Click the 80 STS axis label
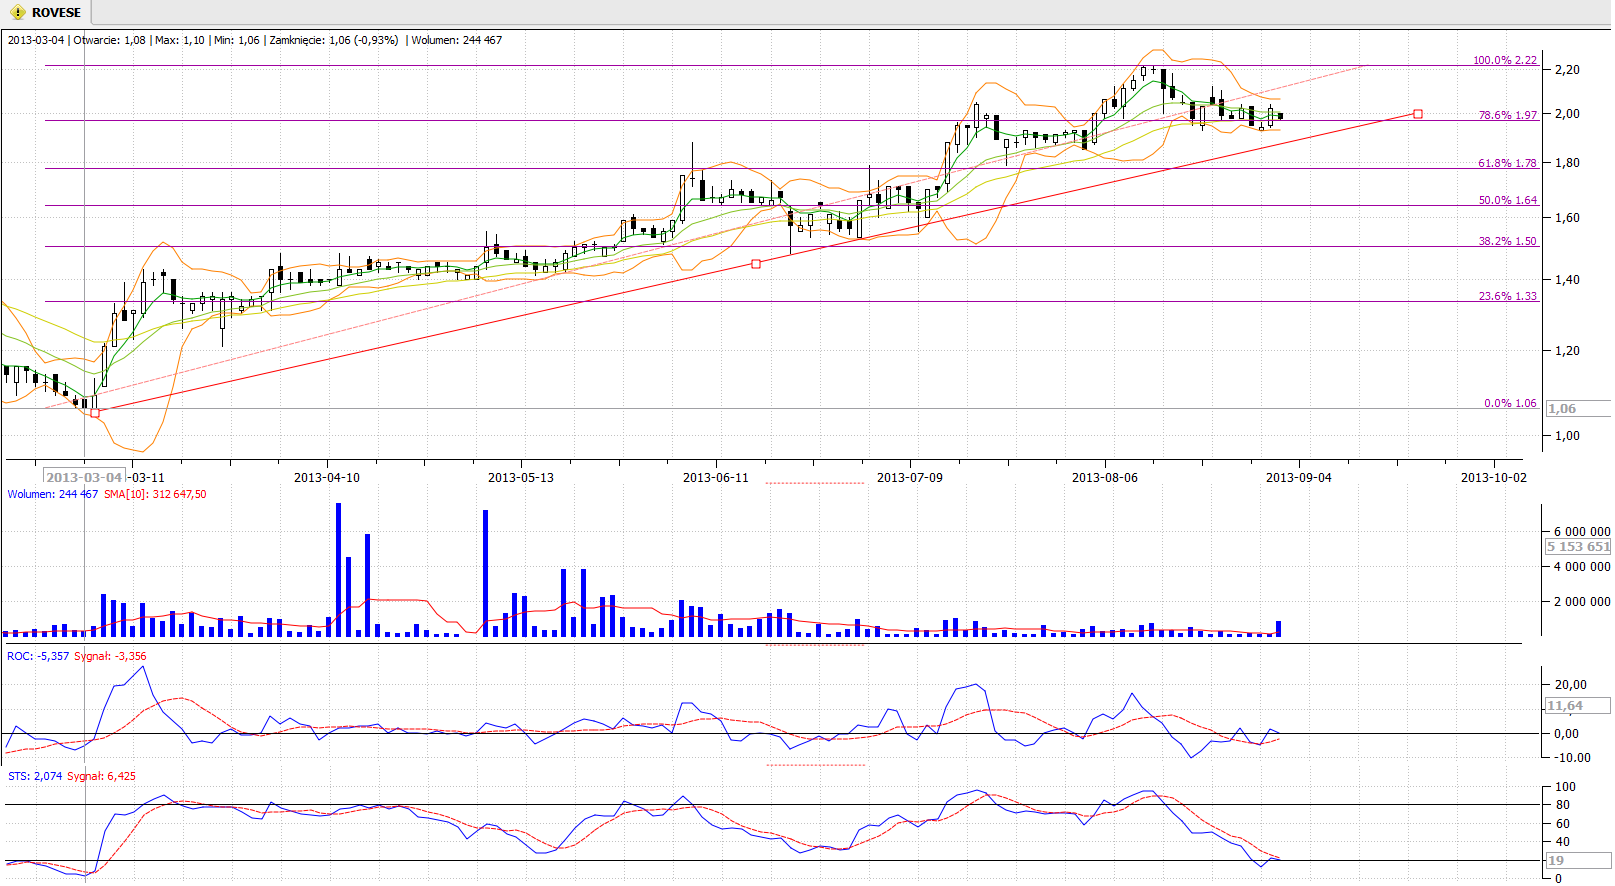1615x886 pixels. 1562,804
